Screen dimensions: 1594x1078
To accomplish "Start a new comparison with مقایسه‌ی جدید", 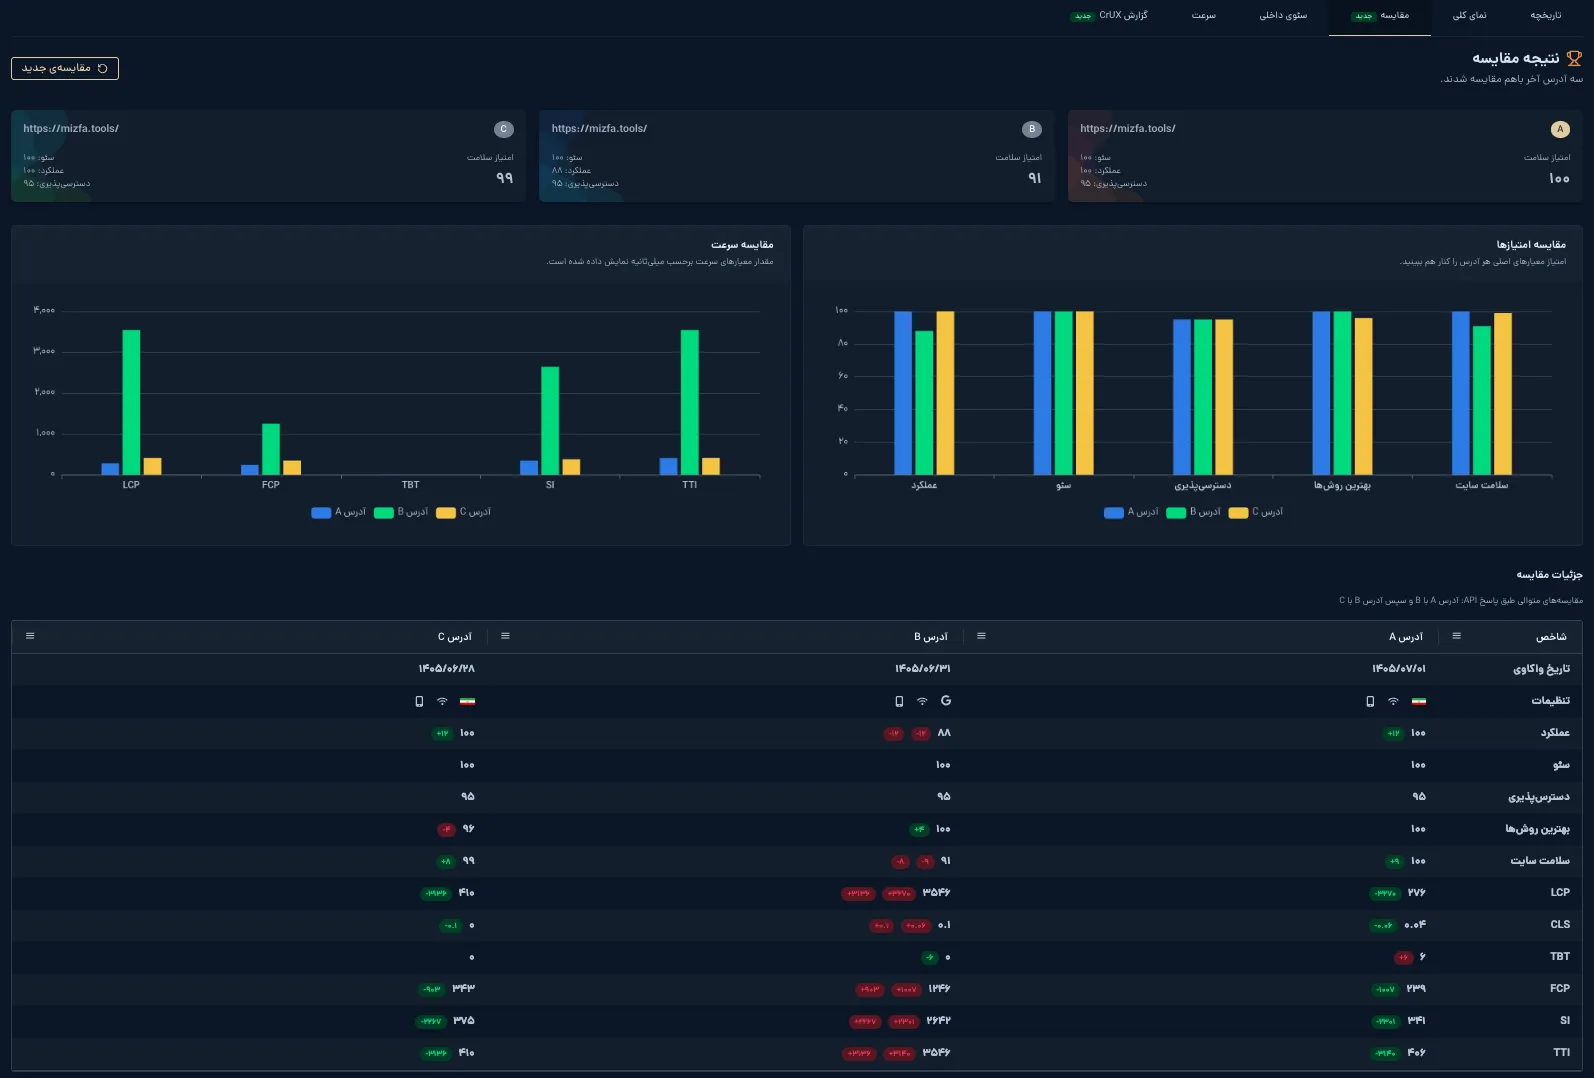I will coord(65,68).
